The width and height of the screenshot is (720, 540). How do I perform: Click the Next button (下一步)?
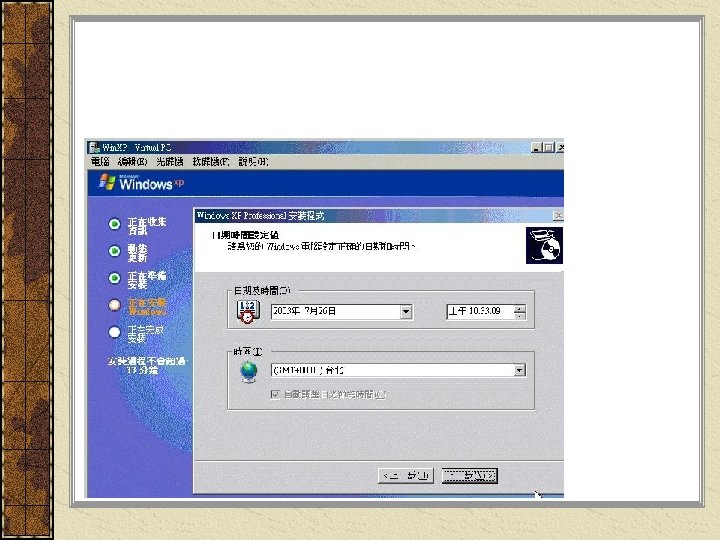469,476
